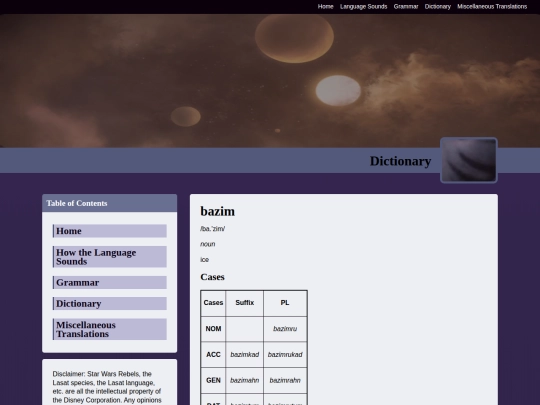Open Home in the top navigation bar
Image resolution: width=540 pixels, height=405 pixels.
point(325,7)
